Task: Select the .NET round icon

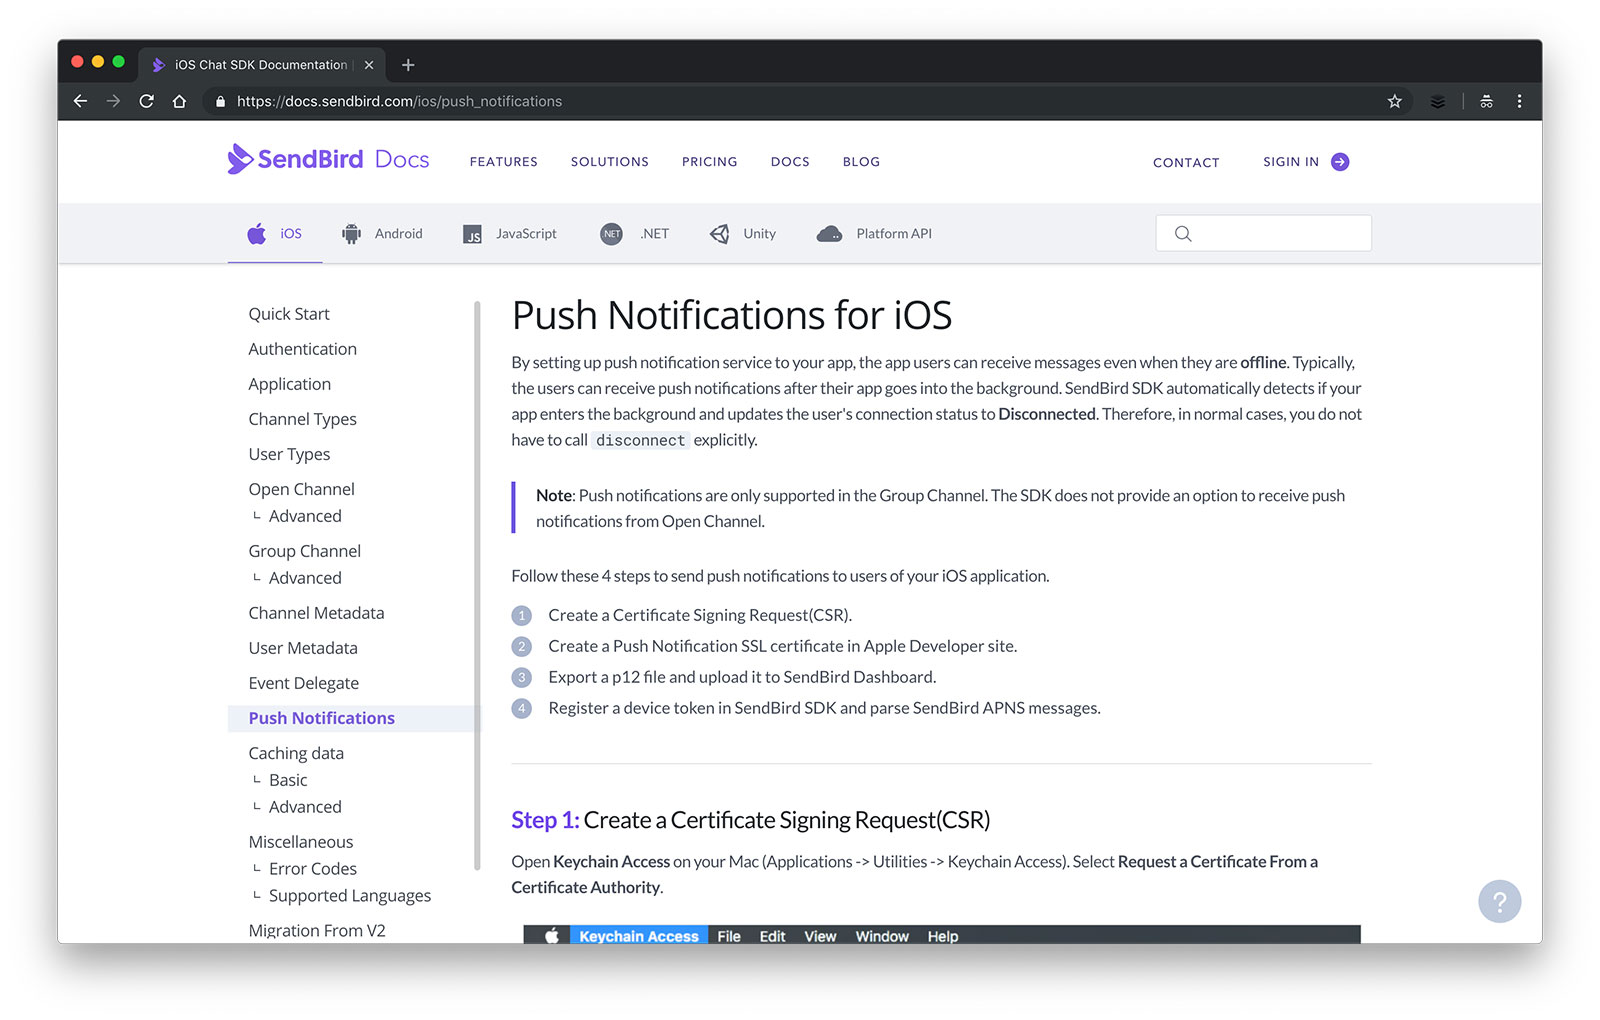Action: pyautogui.click(x=611, y=234)
